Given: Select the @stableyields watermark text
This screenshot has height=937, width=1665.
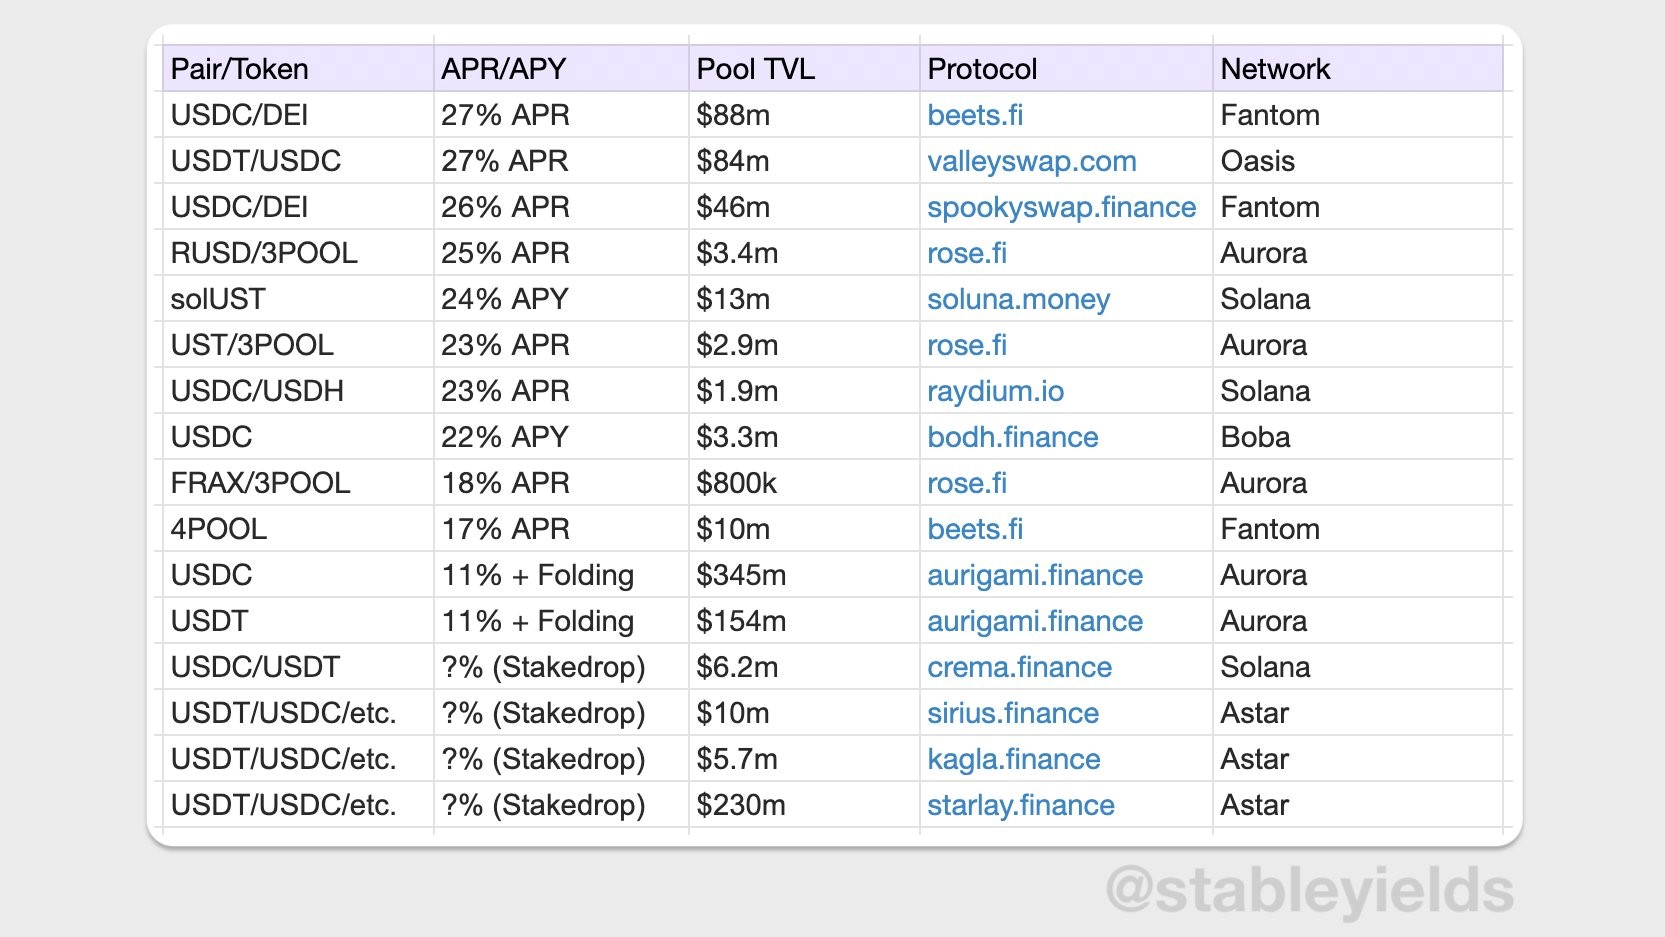Looking at the screenshot, I should click(x=1309, y=890).
